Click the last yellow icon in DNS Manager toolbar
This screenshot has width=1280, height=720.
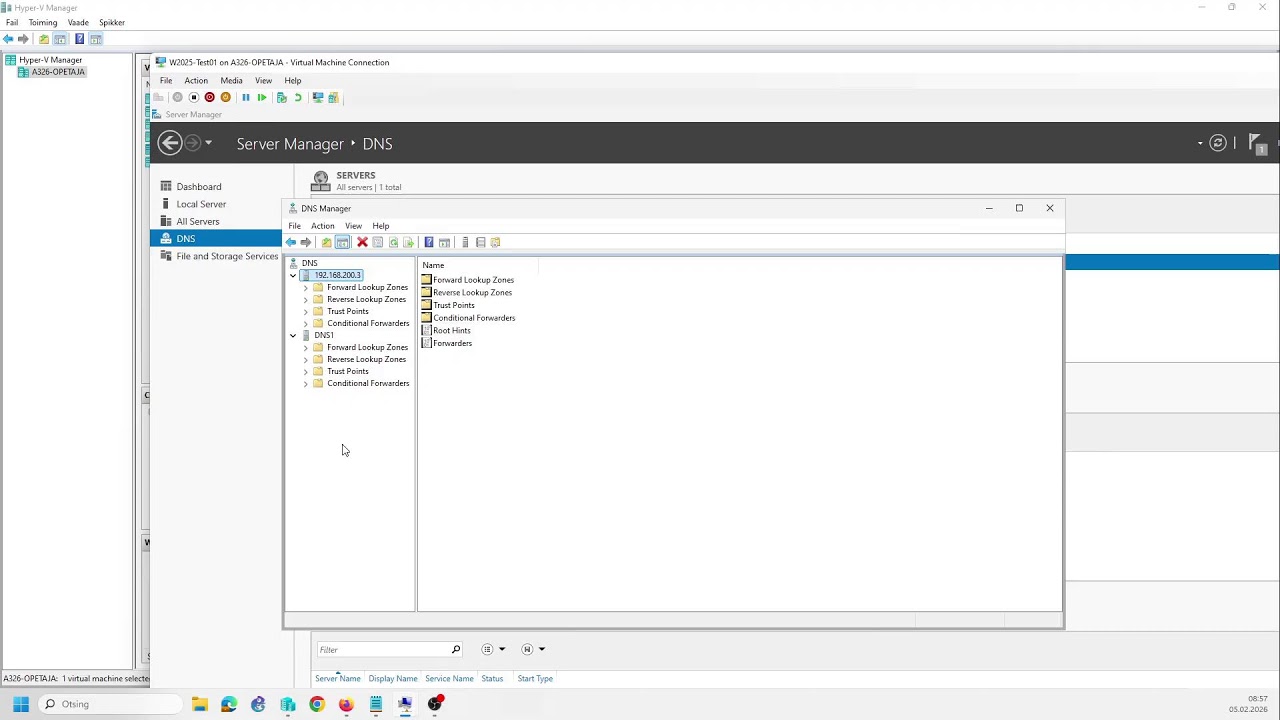[x=495, y=242]
